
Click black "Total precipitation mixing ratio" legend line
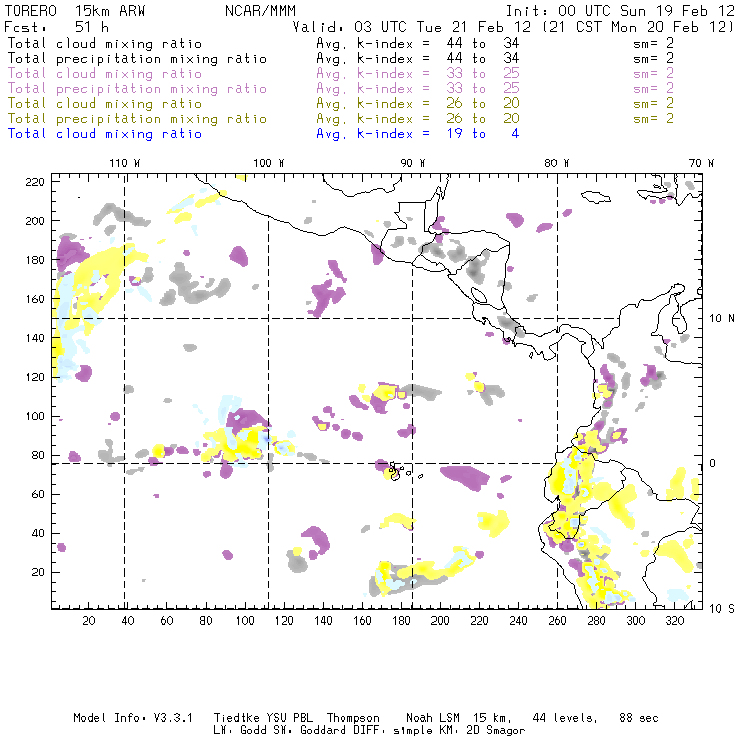pos(137,59)
